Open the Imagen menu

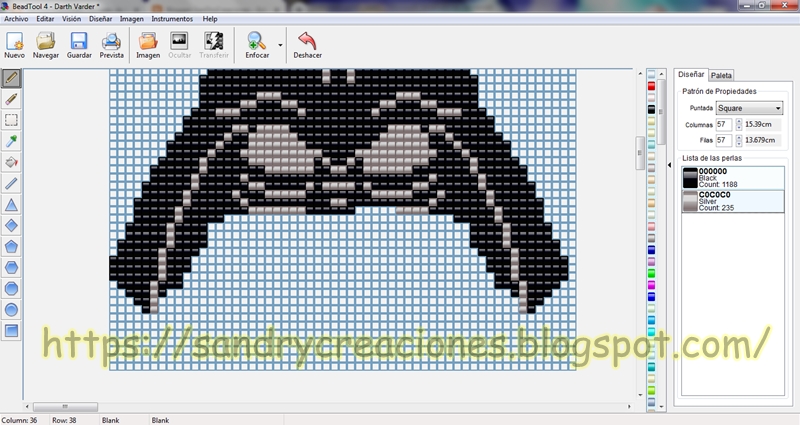[132, 19]
